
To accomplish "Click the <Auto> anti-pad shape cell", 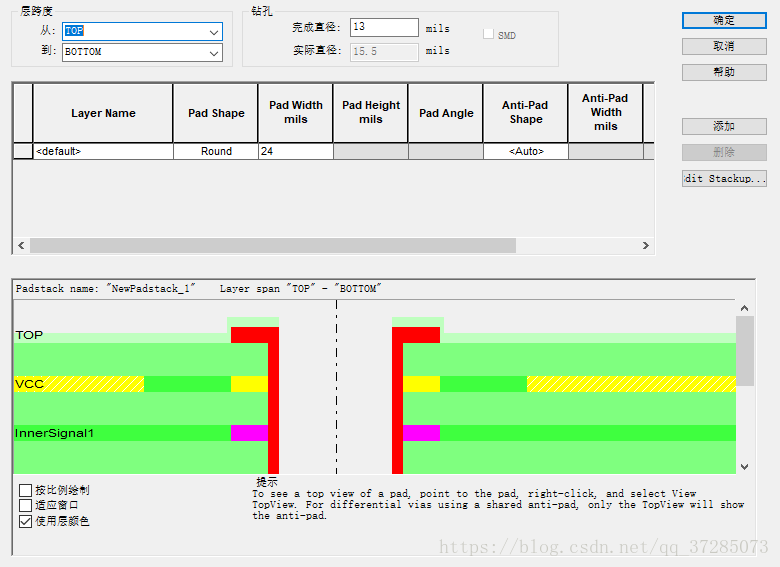I will click(526, 151).
